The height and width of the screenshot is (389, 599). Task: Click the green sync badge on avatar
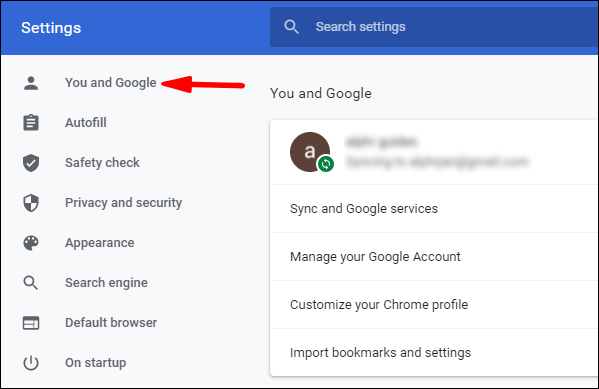pos(326,164)
